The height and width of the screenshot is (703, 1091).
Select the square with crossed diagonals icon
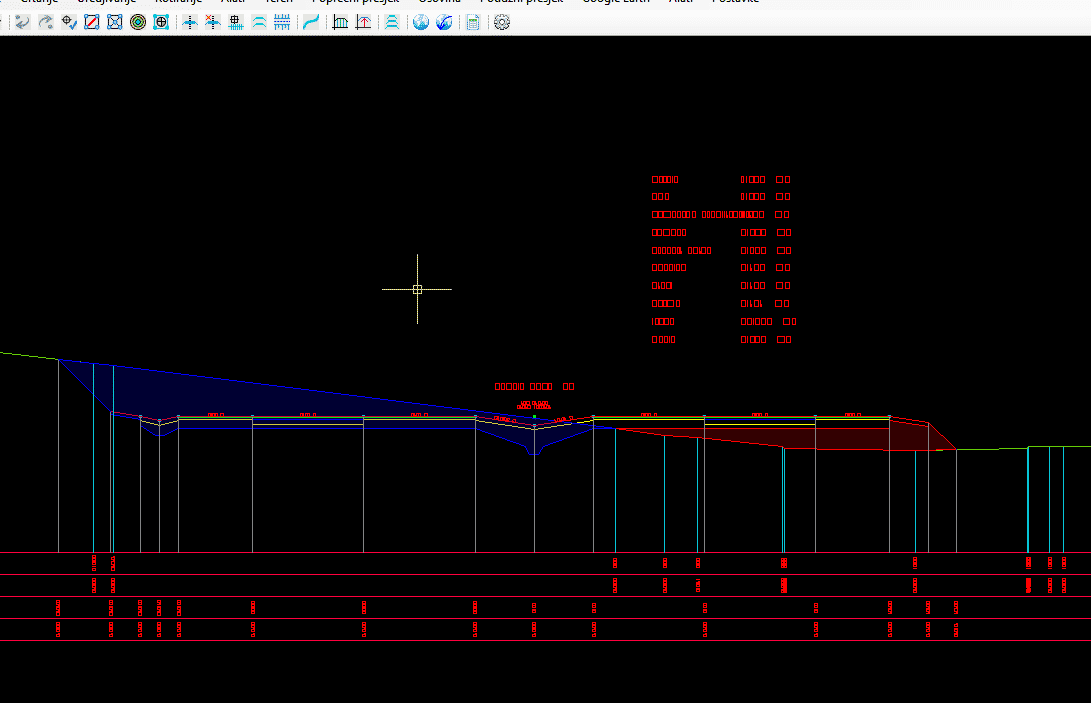pos(115,22)
